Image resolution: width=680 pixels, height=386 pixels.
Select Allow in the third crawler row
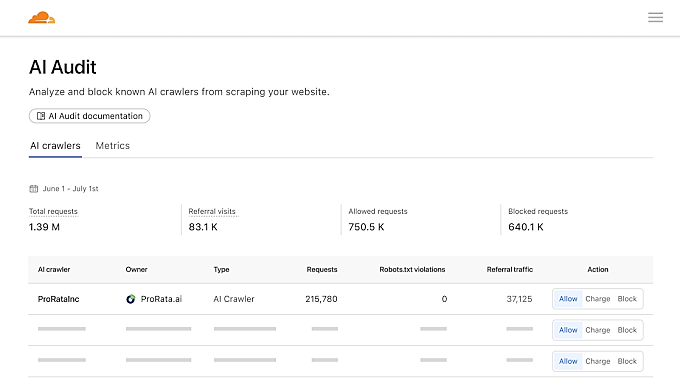[x=568, y=361]
